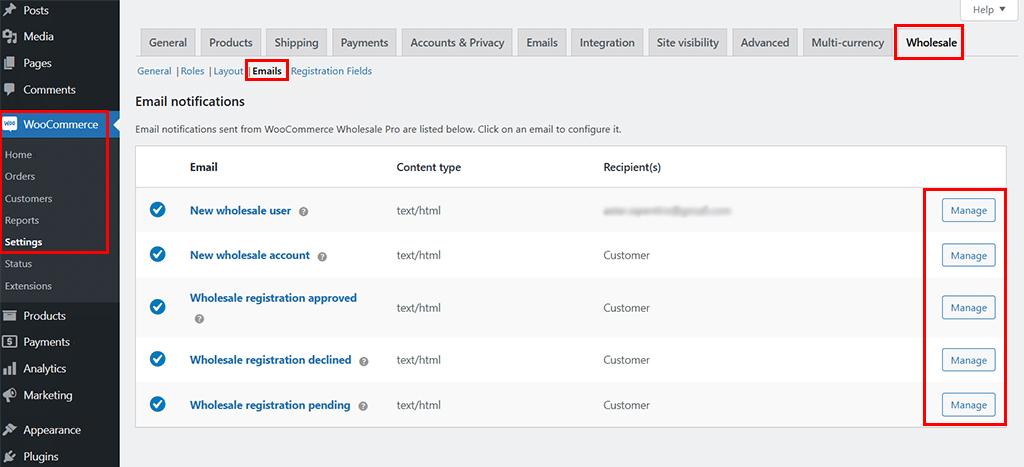Image resolution: width=1024 pixels, height=467 pixels.
Task: Click the Plugins plug icon
Action: [x=9, y=457]
